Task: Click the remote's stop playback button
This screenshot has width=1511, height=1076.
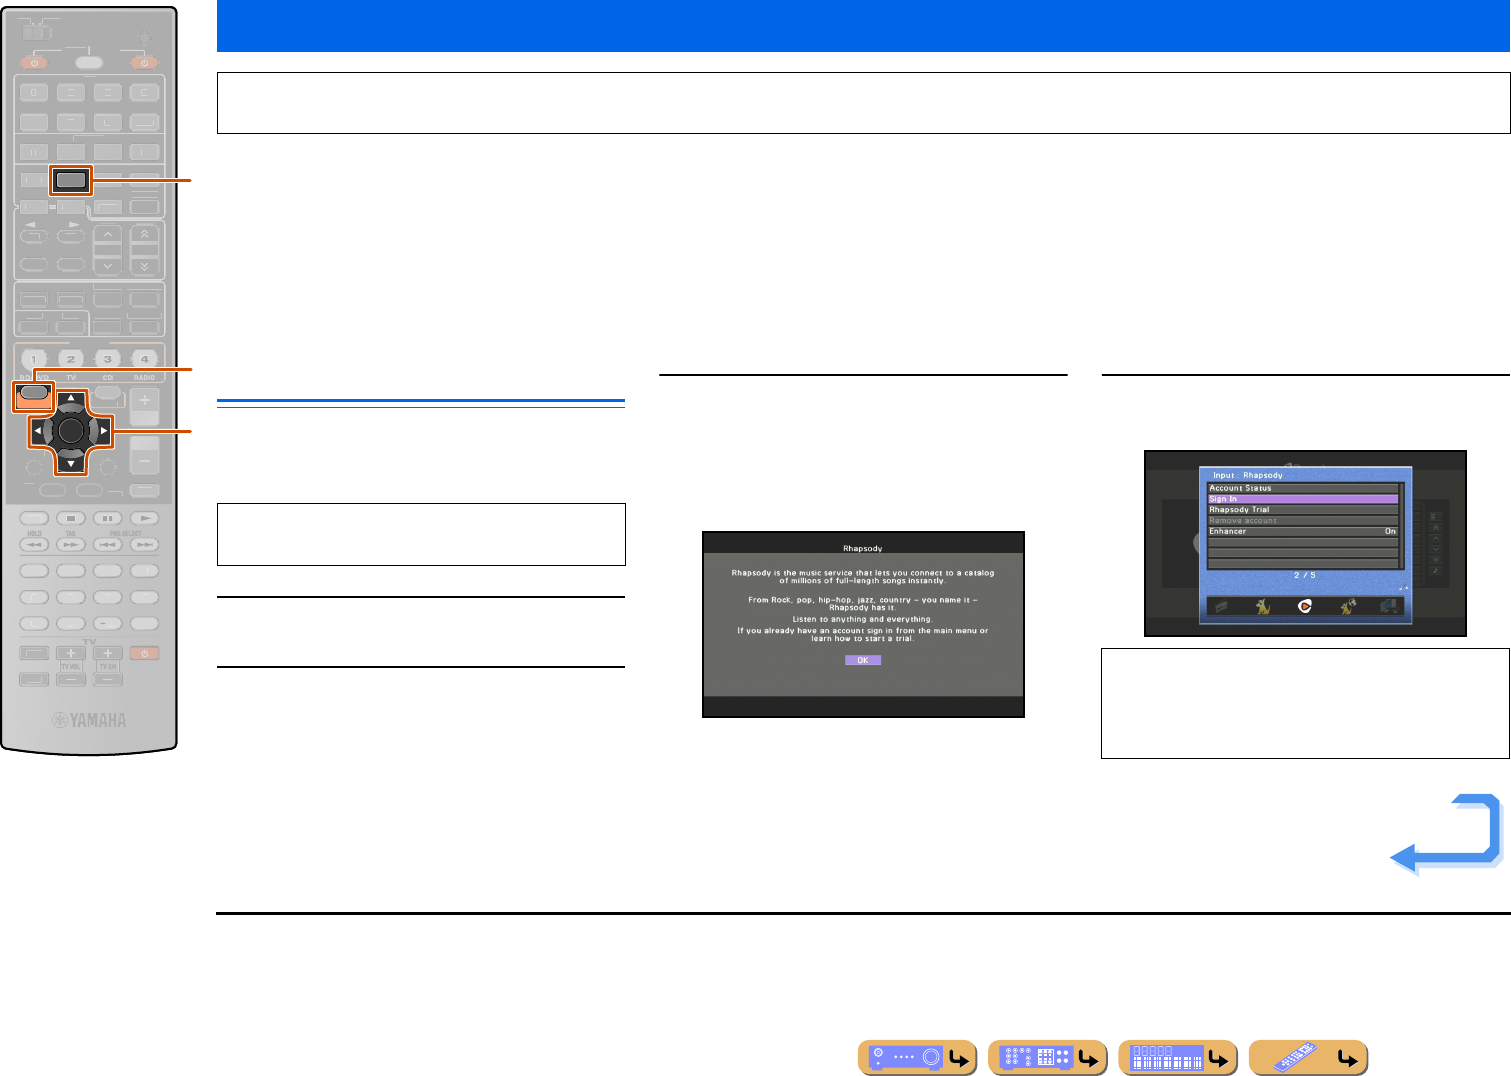Action: [70, 518]
